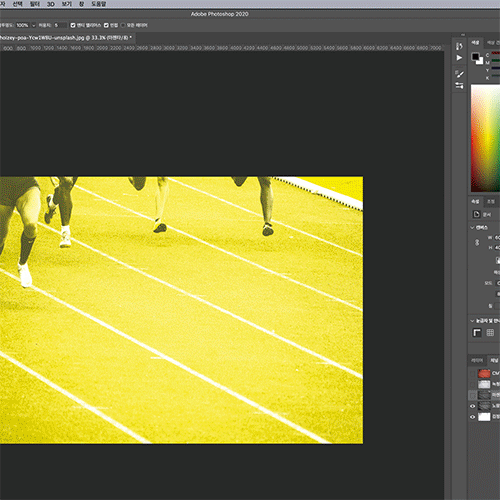
Task: Open the 필터 (Filter) menu
Action: point(35,4)
